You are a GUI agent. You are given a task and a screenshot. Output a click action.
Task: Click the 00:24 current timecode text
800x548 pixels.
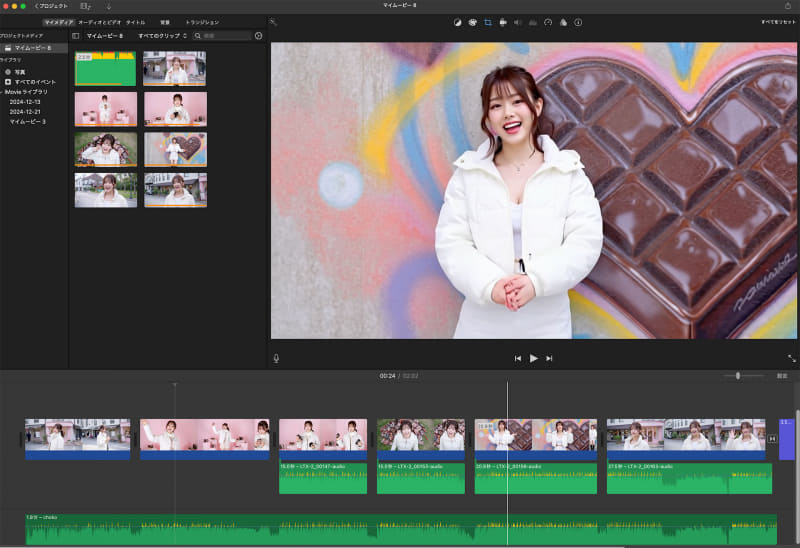click(x=387, y=376)
